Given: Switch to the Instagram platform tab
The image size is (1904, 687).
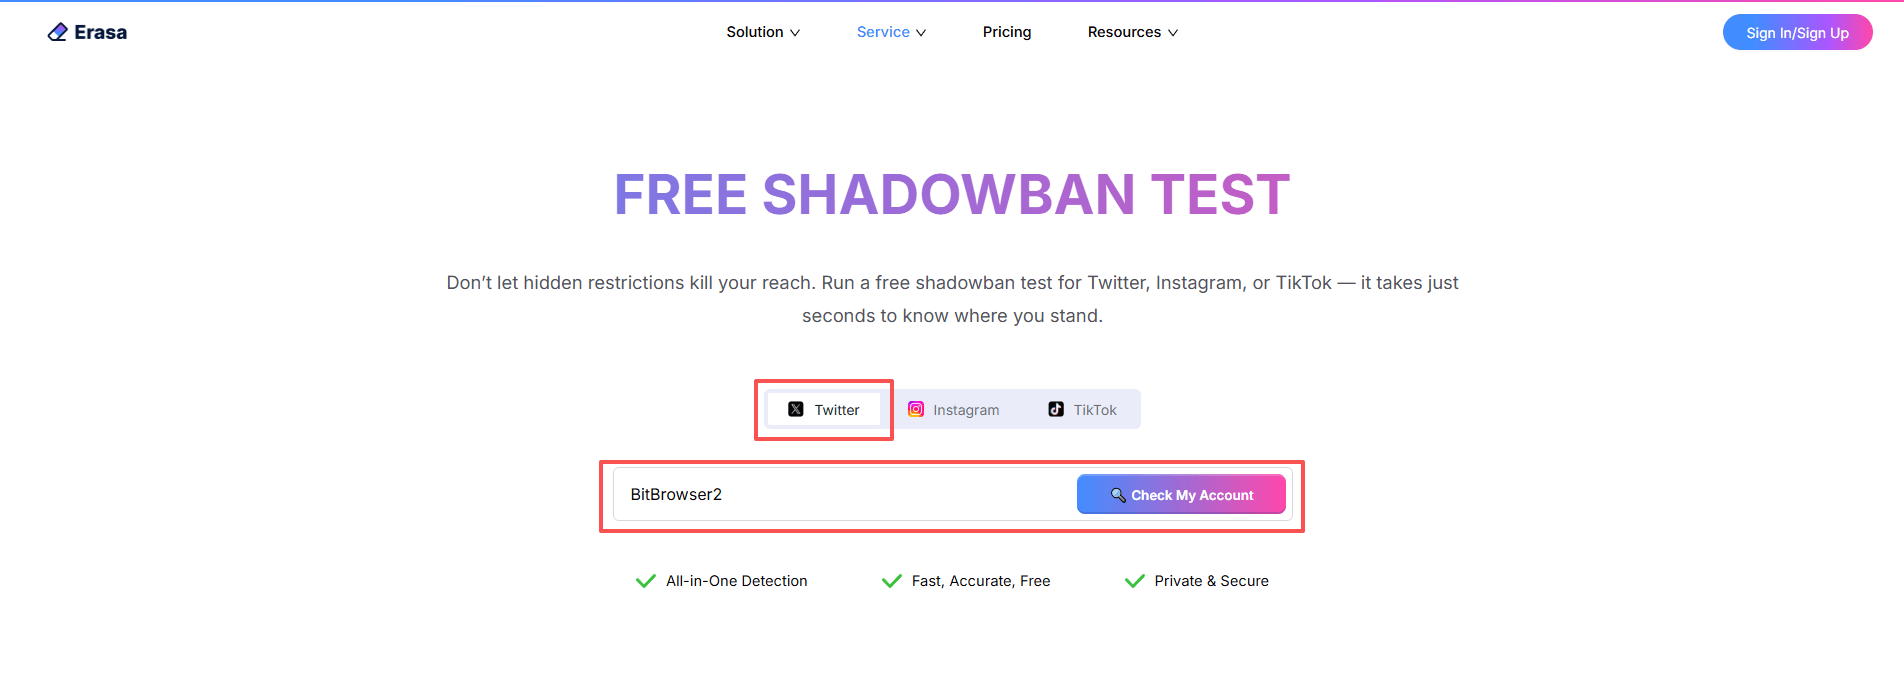Looking at the screenshot, I should (966, 410).
